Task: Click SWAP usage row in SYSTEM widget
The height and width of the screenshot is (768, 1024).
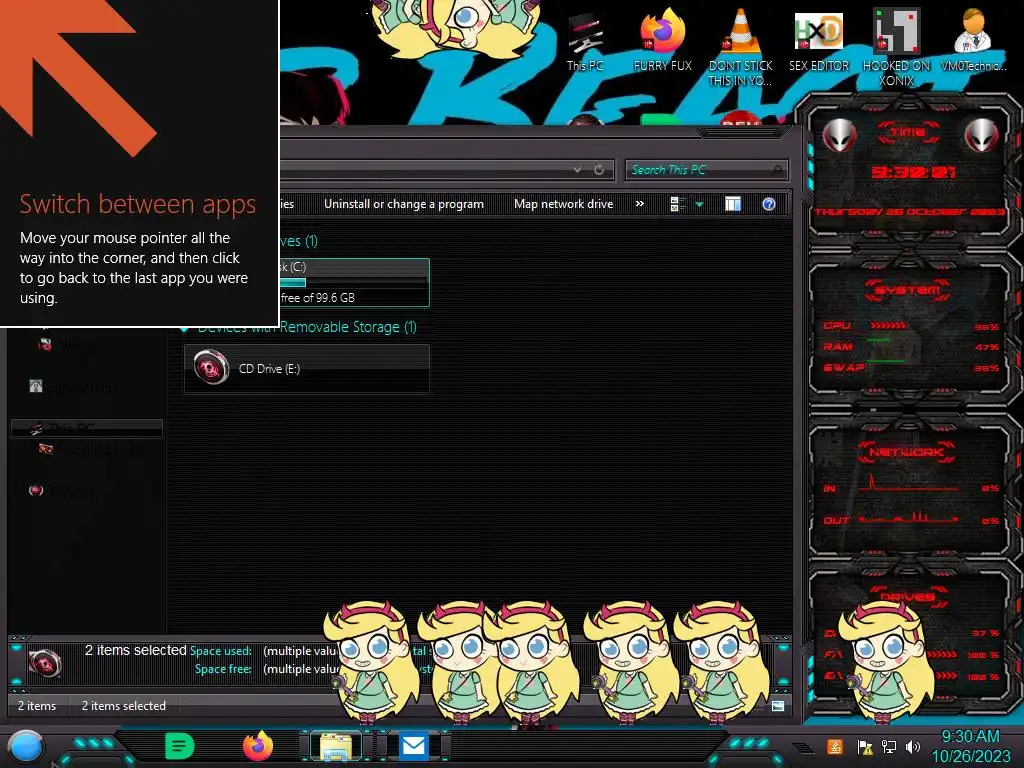Action: [x=910, y=368]
